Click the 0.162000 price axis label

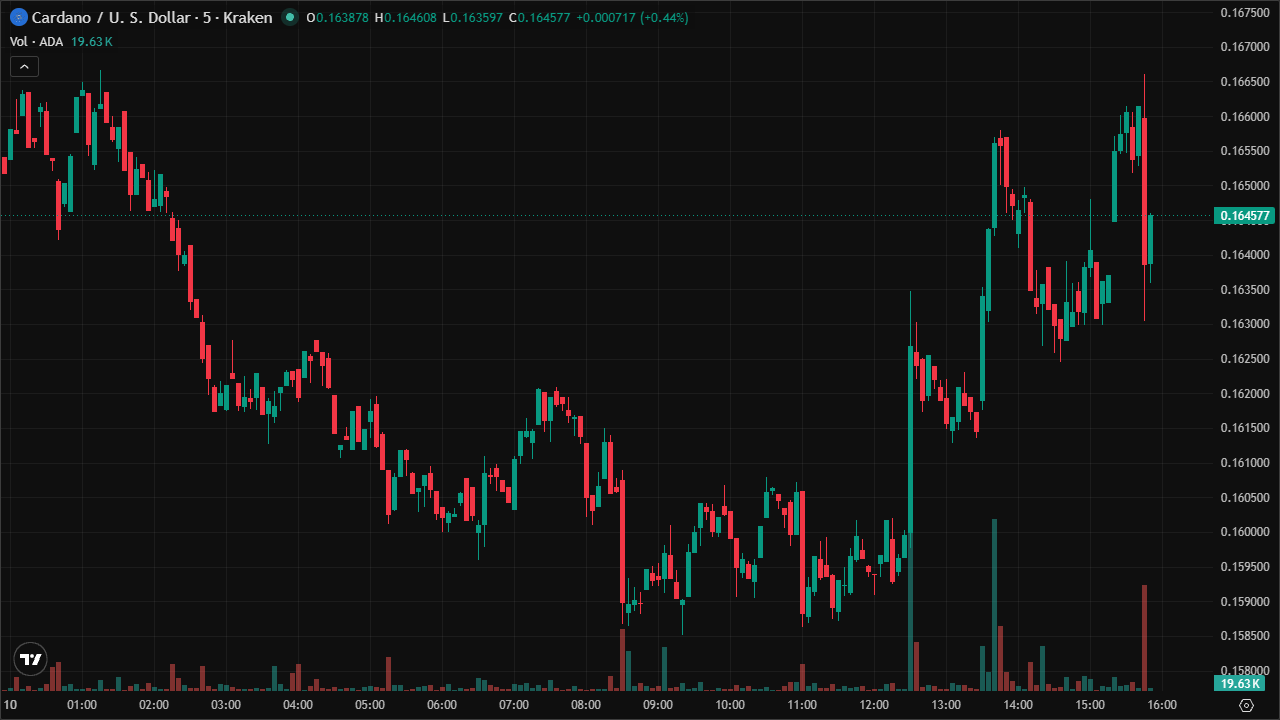pos(1245,394)
